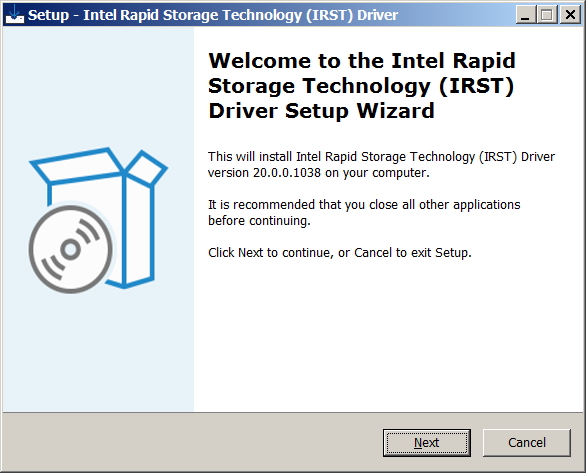Click the 'Click Next to continue' instruction text
The image size is (586, 473).
pos(340,253)
